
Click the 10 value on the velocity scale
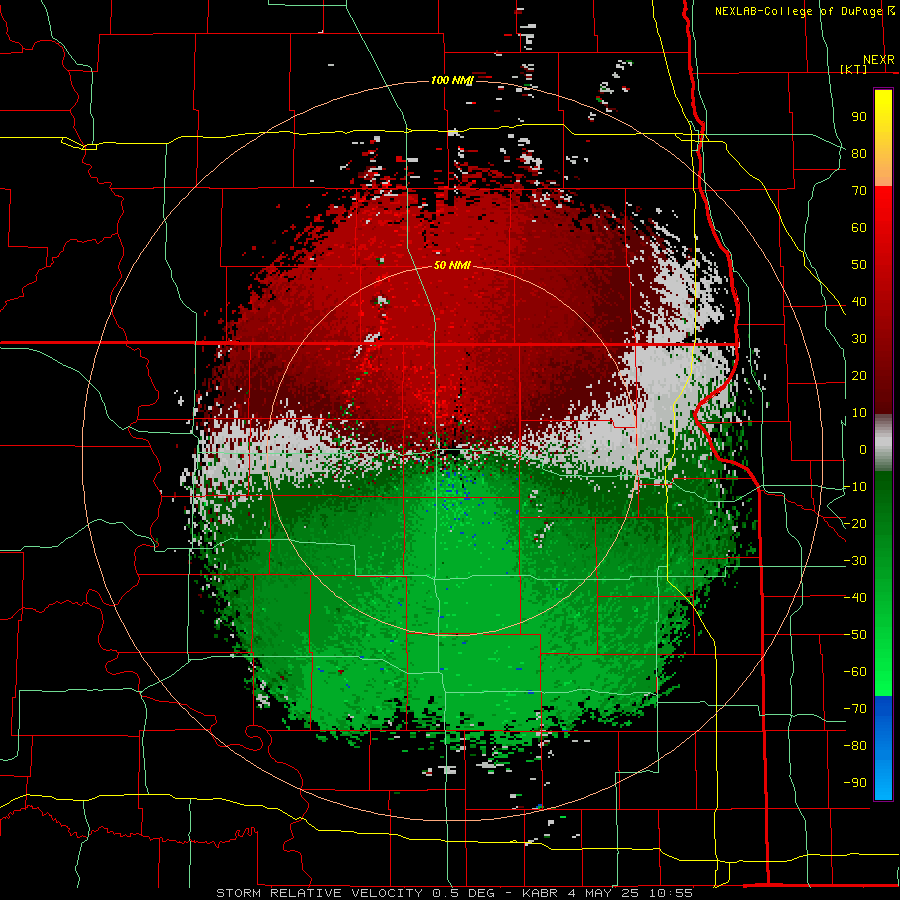pos(859,413)
